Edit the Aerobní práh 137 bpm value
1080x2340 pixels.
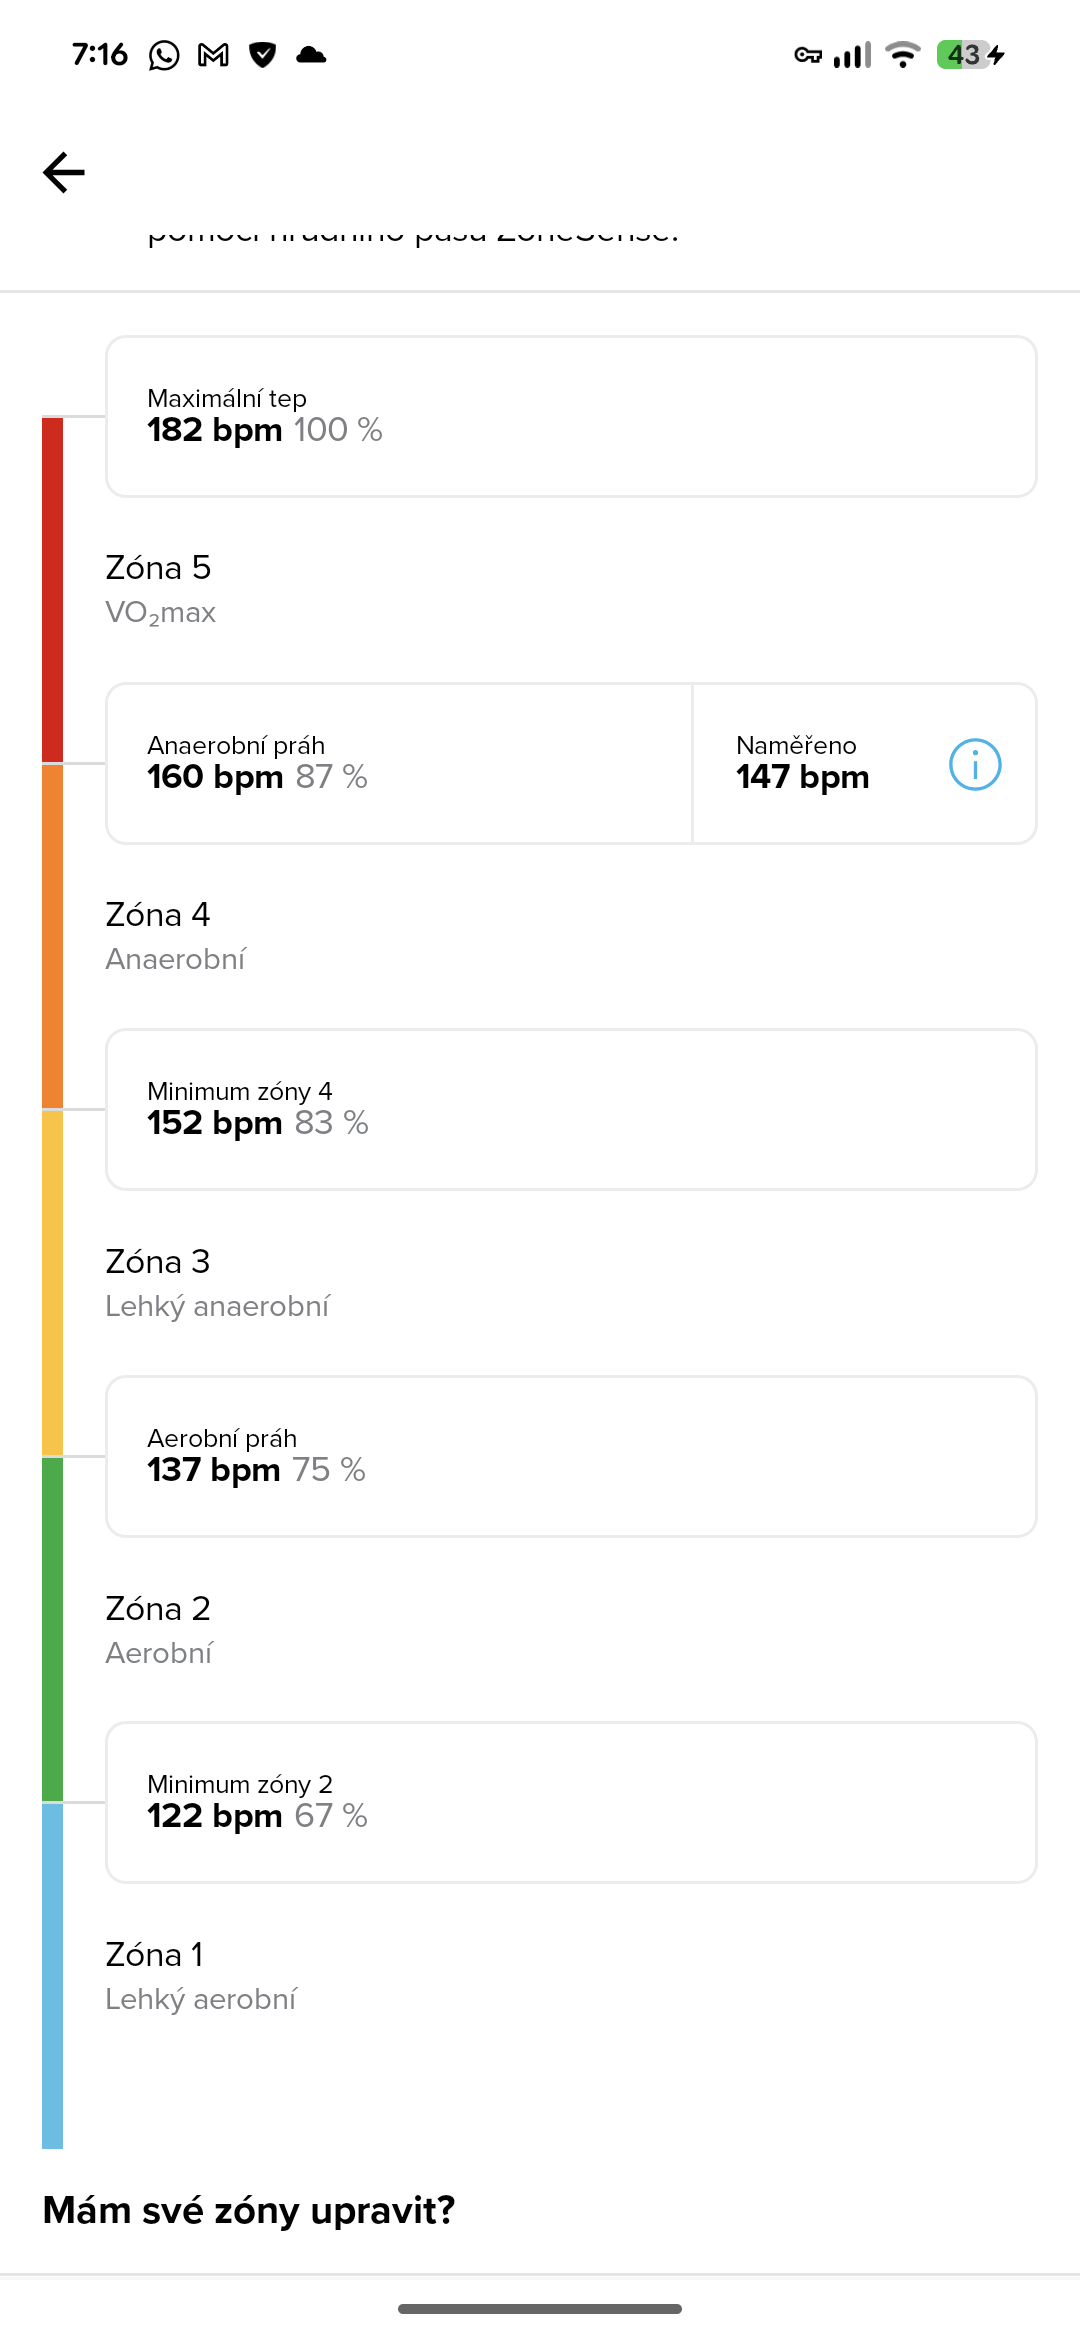570,1456
